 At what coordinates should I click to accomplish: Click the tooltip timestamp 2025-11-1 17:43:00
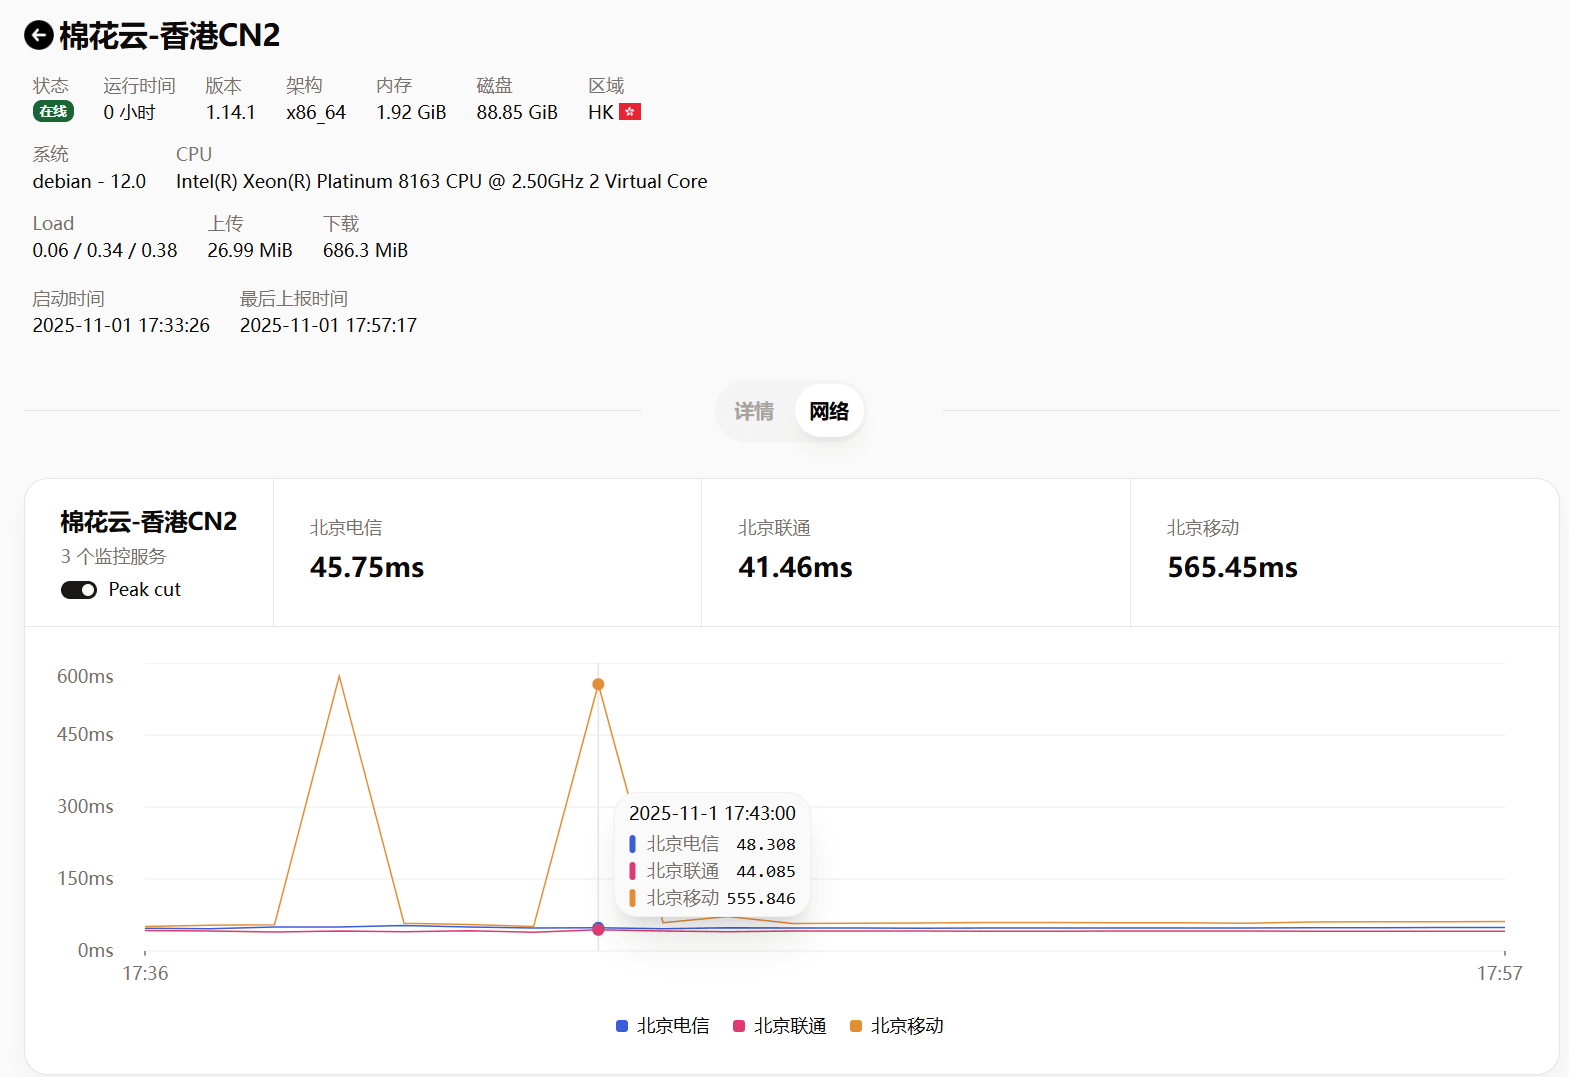[712, 813]
